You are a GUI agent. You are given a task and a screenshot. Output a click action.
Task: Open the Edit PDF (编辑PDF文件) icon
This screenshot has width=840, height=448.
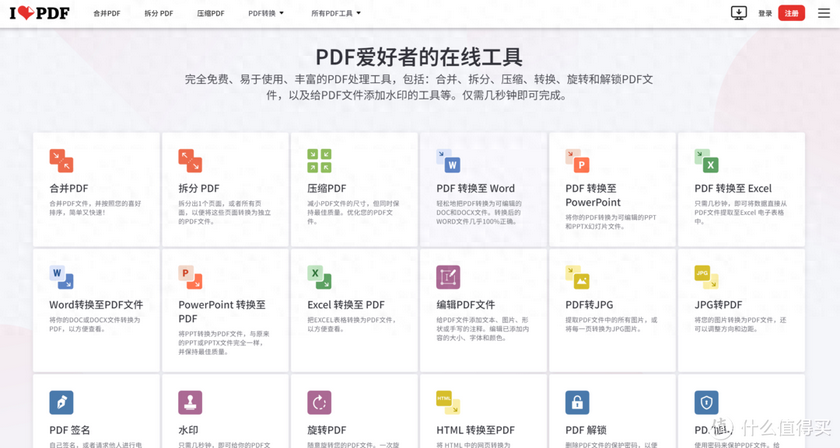click(x=448, y=277)
